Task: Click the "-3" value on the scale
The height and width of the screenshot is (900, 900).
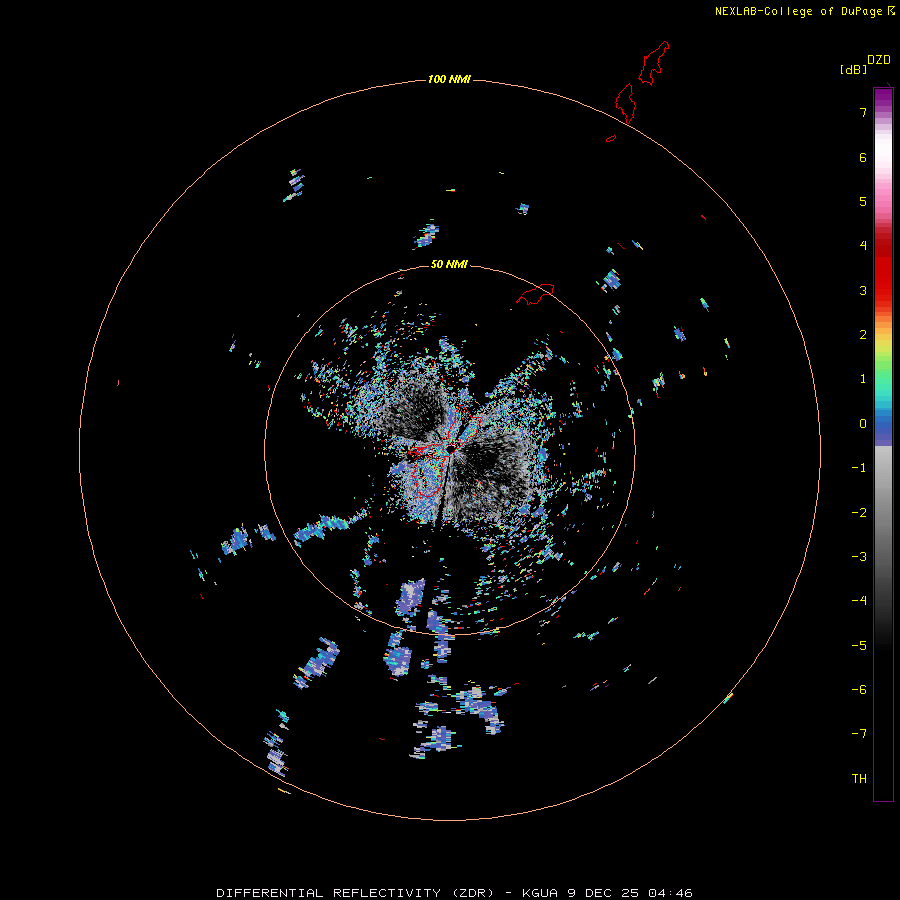Action: pos(859,557)
